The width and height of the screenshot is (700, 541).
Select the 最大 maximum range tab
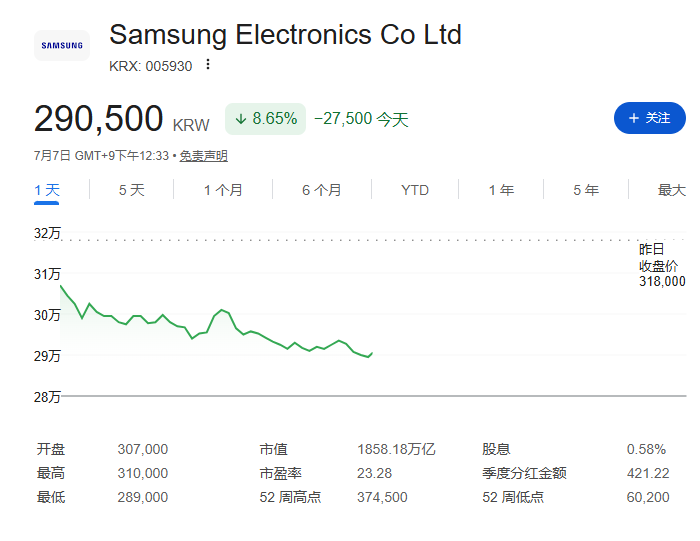coord(671,190)
